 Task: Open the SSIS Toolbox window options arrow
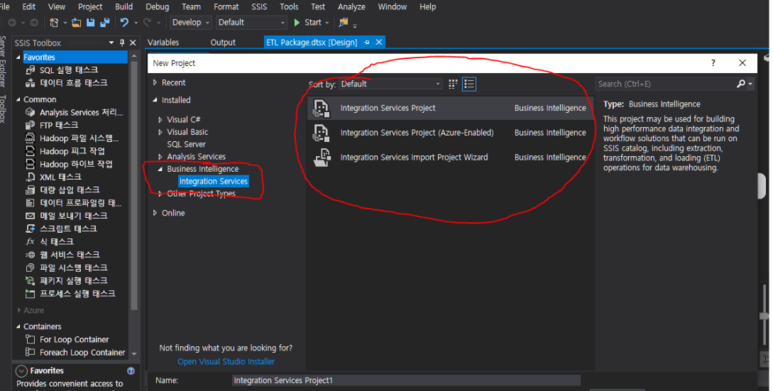coord(111,43)
